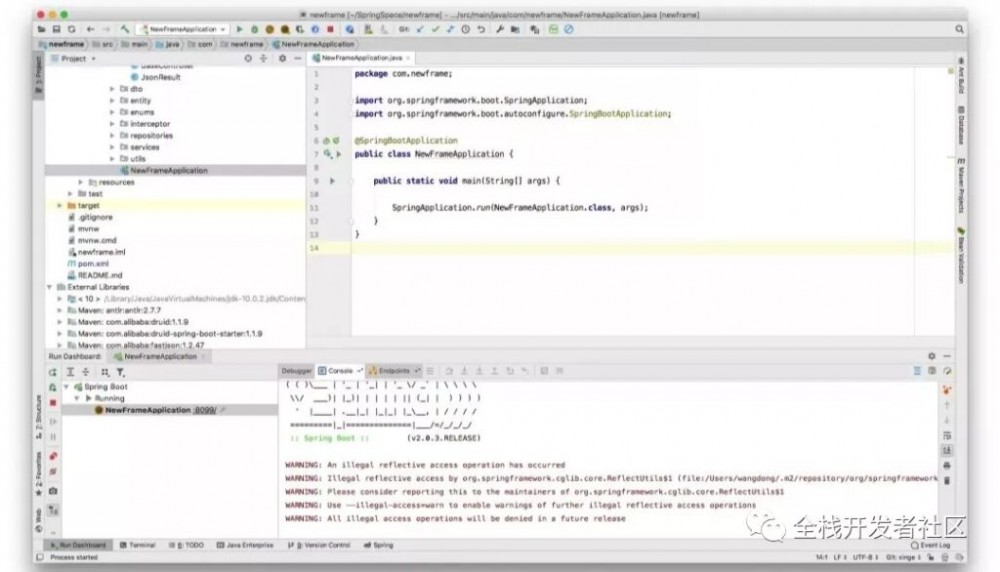Viewport: 1000px width, 572px height.
Task: Open the NewFrameApplication run configuration dropdown
Action: click(183, 29)
